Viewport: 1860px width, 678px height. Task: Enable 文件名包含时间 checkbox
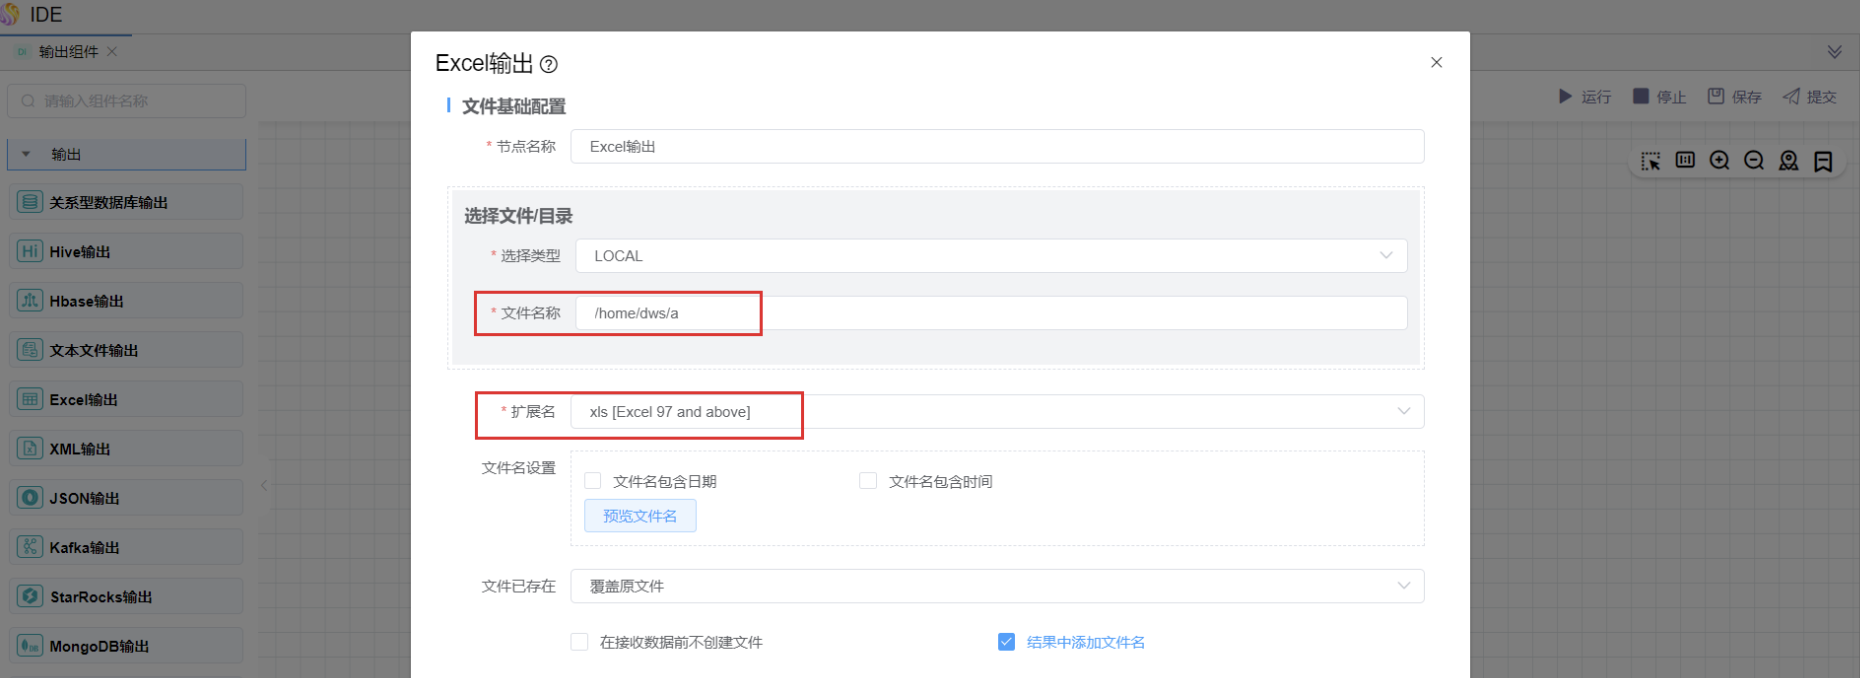click(868, 481)
